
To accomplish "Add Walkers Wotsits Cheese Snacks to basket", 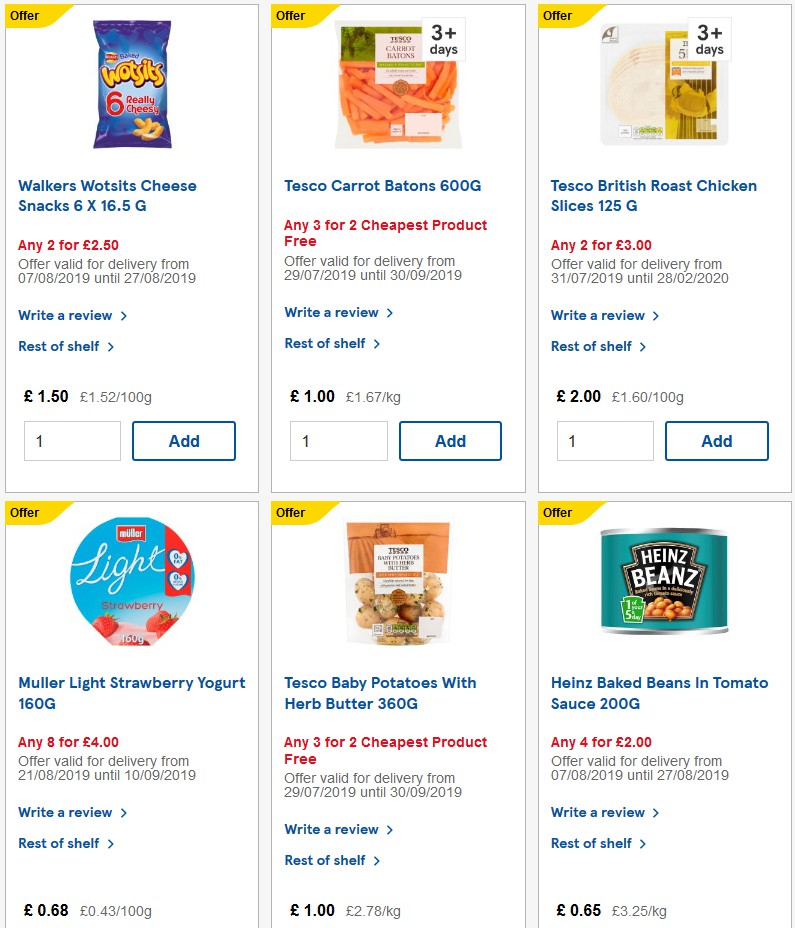I will click(183, 440).
